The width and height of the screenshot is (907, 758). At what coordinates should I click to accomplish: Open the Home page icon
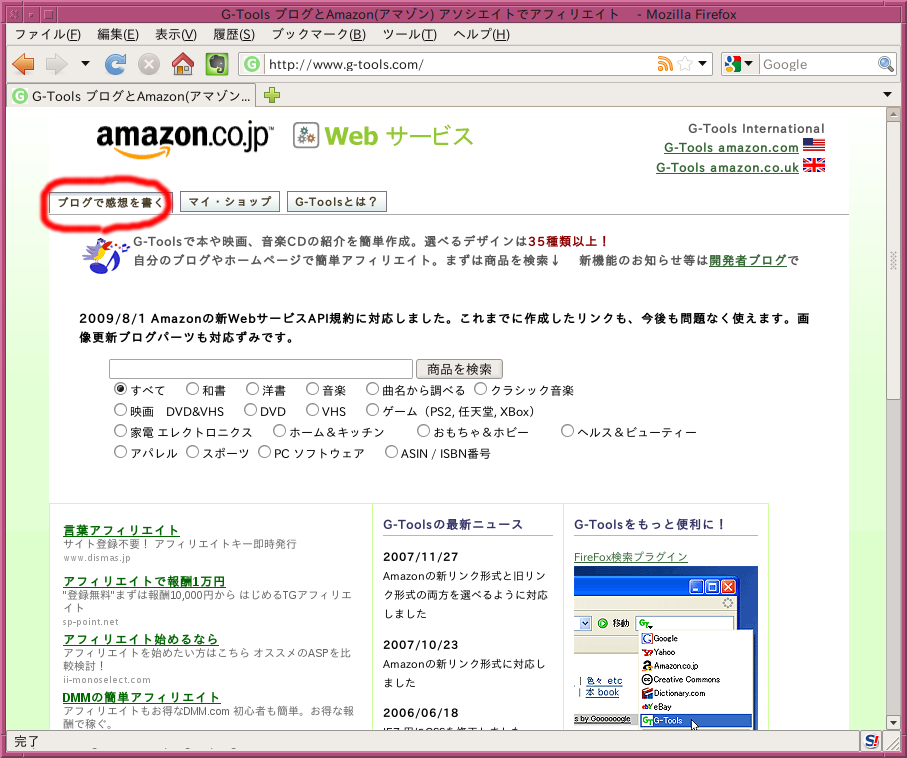point(183,64)
